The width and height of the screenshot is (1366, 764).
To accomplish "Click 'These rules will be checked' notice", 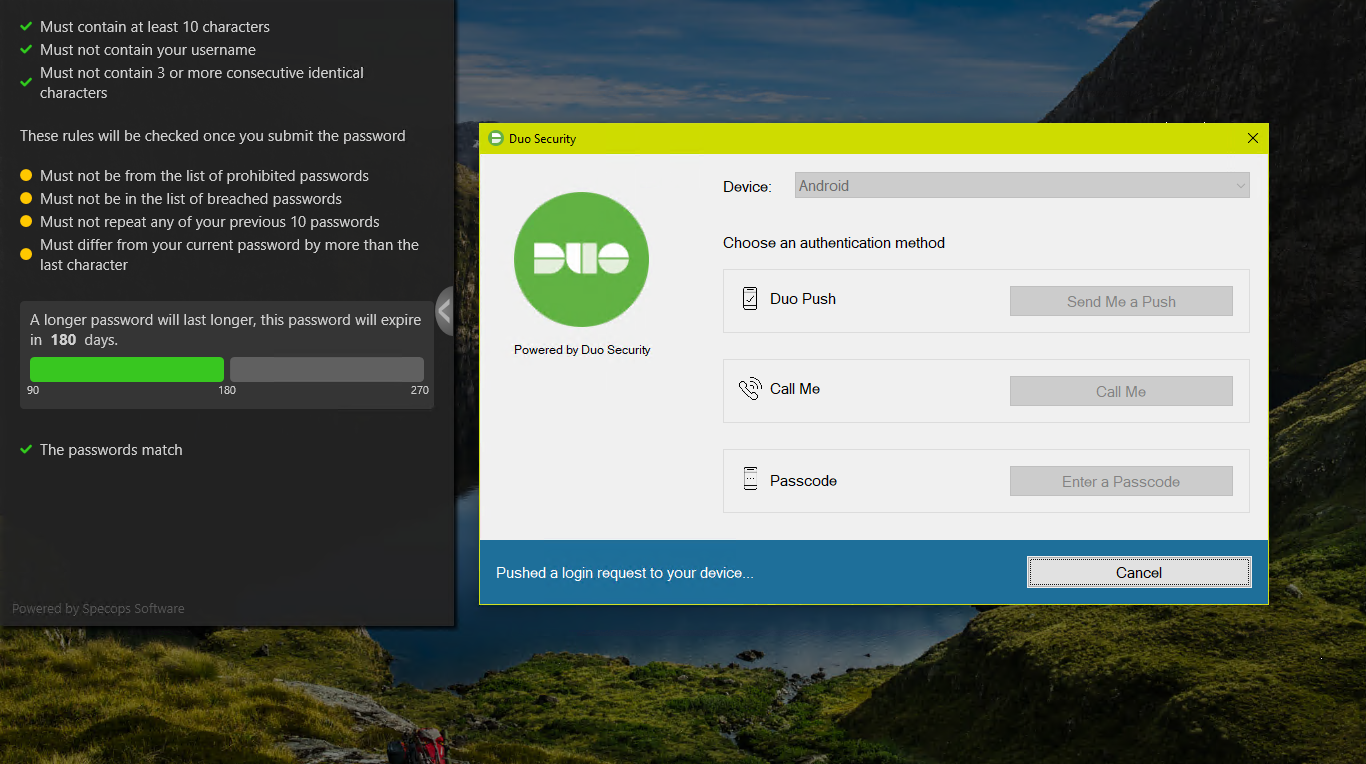I will coord(213,135).
